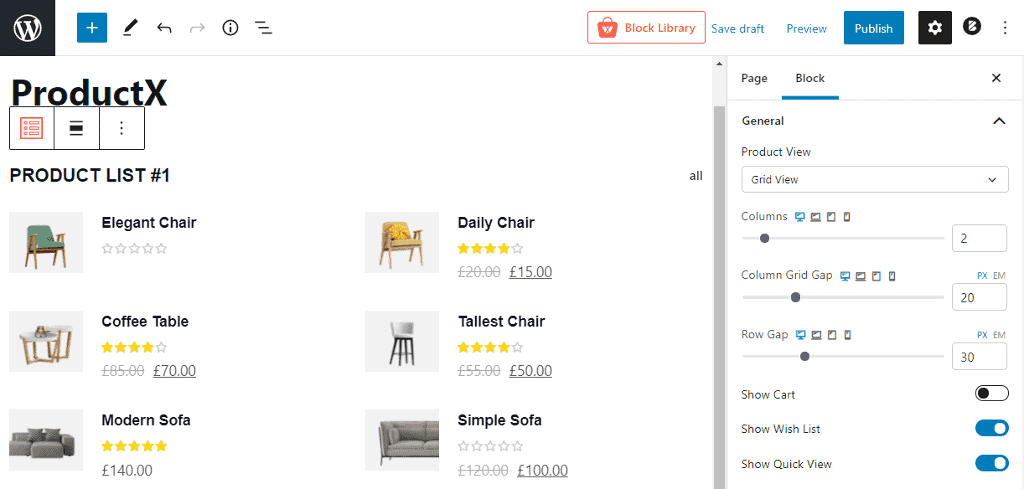Select the pencil Tools icon
The height and width of the screenshot is (489, 1024).
[x=130, y=28]
